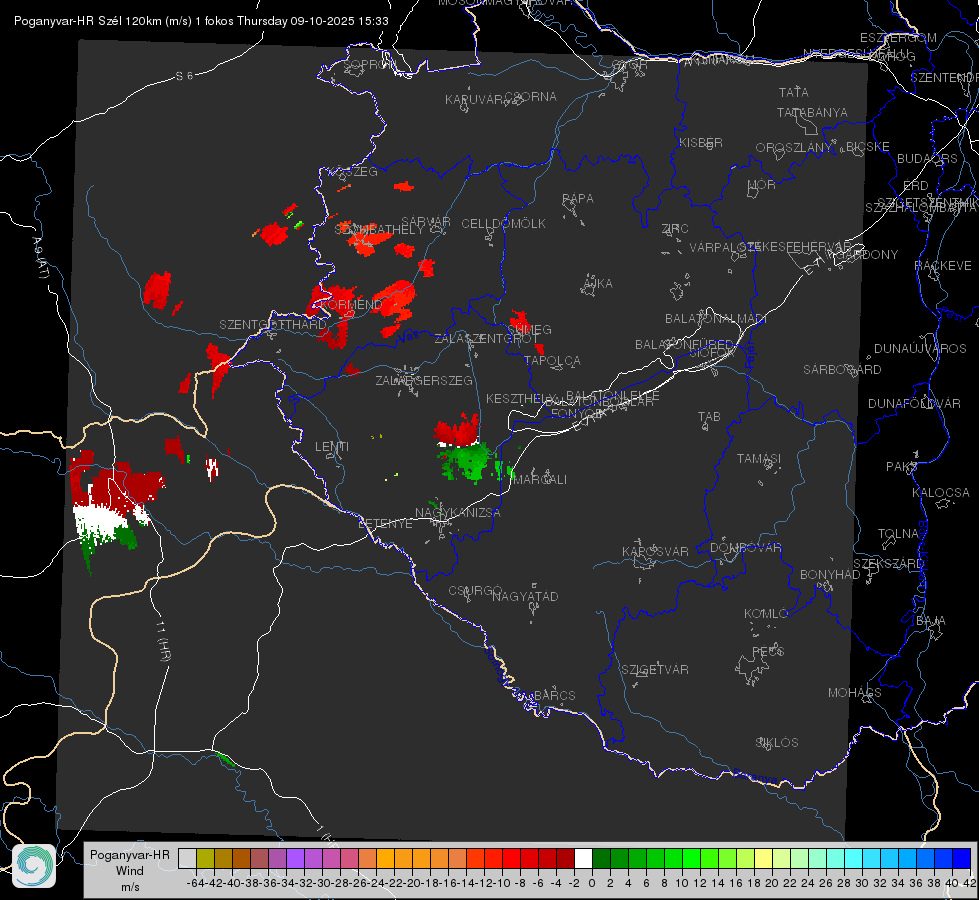Click the SZENTGOTTHARD town label
Image resolution: width=979 pixels, height=900 pixels.
point(273,325)
